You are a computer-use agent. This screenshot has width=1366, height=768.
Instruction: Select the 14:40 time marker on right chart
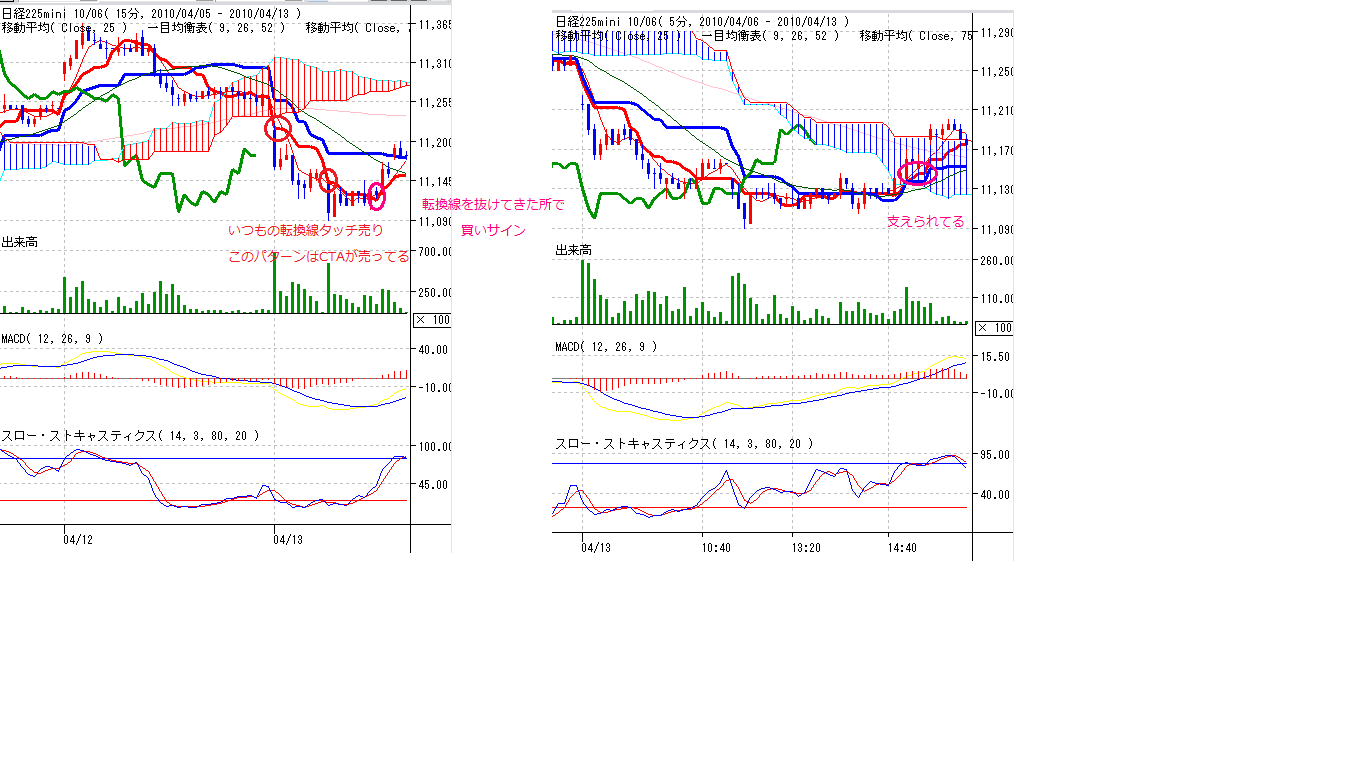coord(902,547)
